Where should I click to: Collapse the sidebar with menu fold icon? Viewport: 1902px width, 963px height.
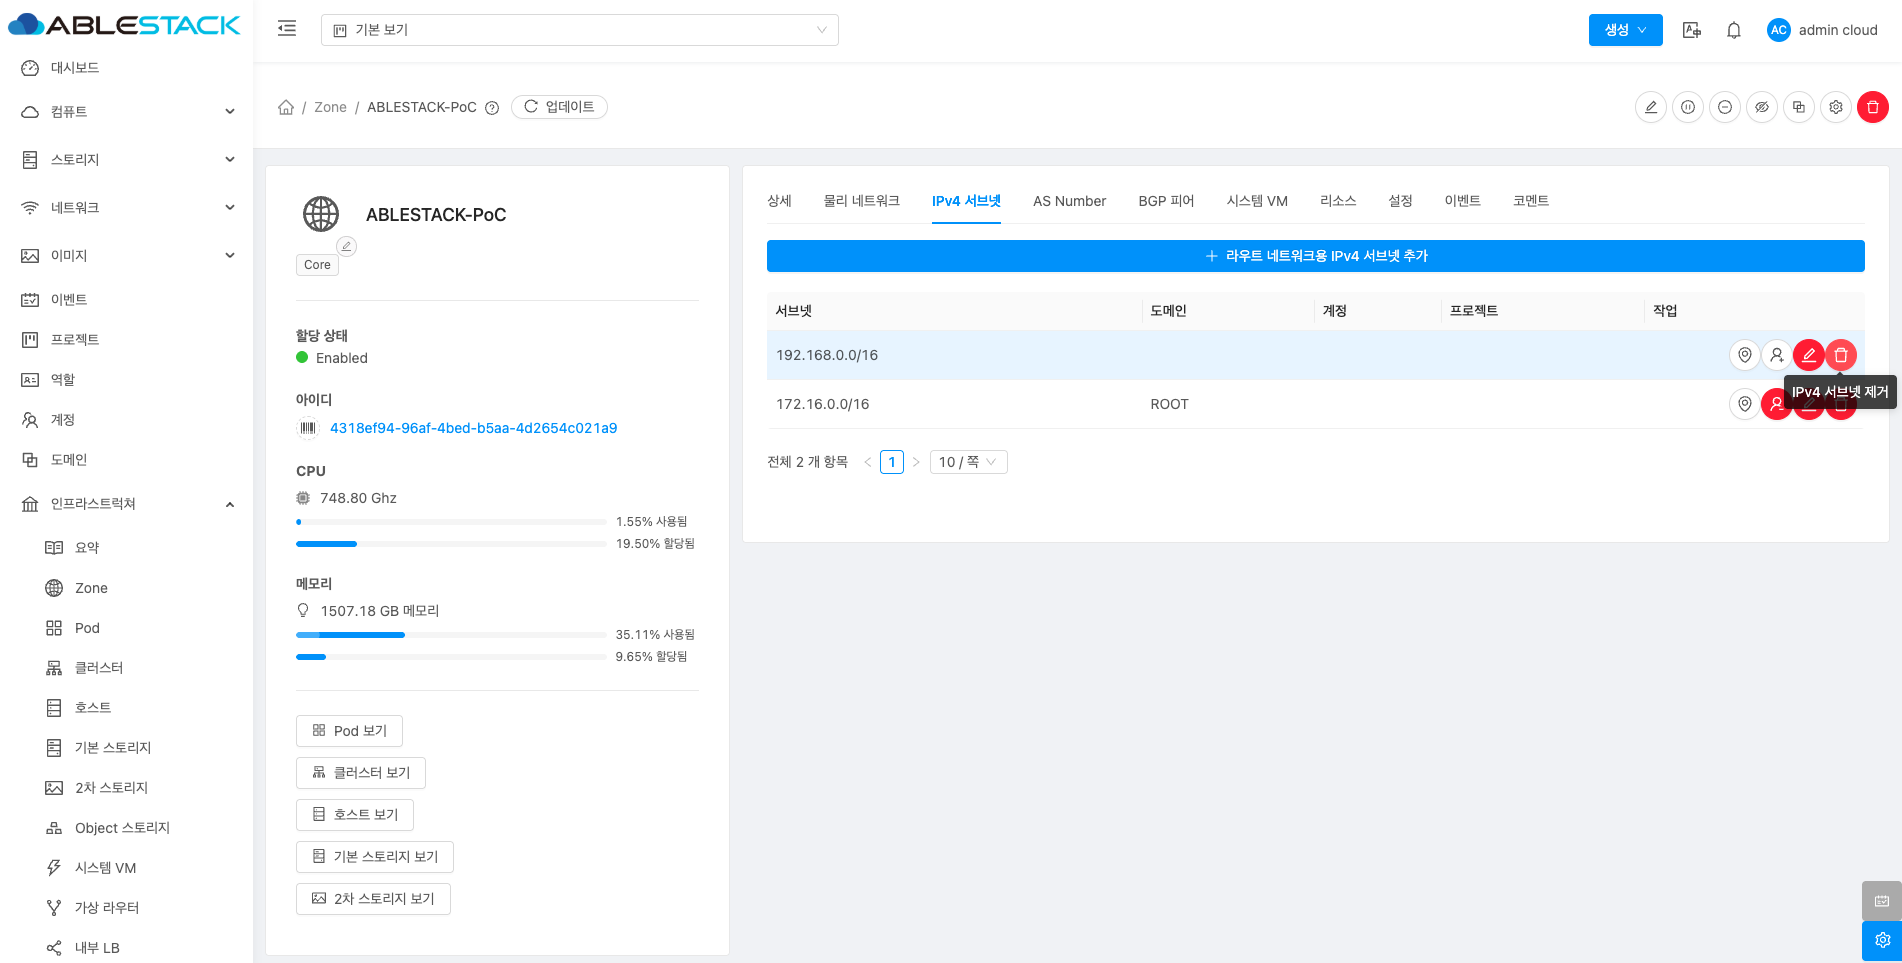[x=287, y=29]
